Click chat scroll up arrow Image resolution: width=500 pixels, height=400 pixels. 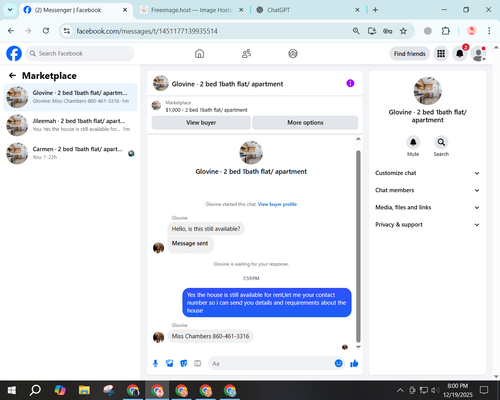pos(358,139)
